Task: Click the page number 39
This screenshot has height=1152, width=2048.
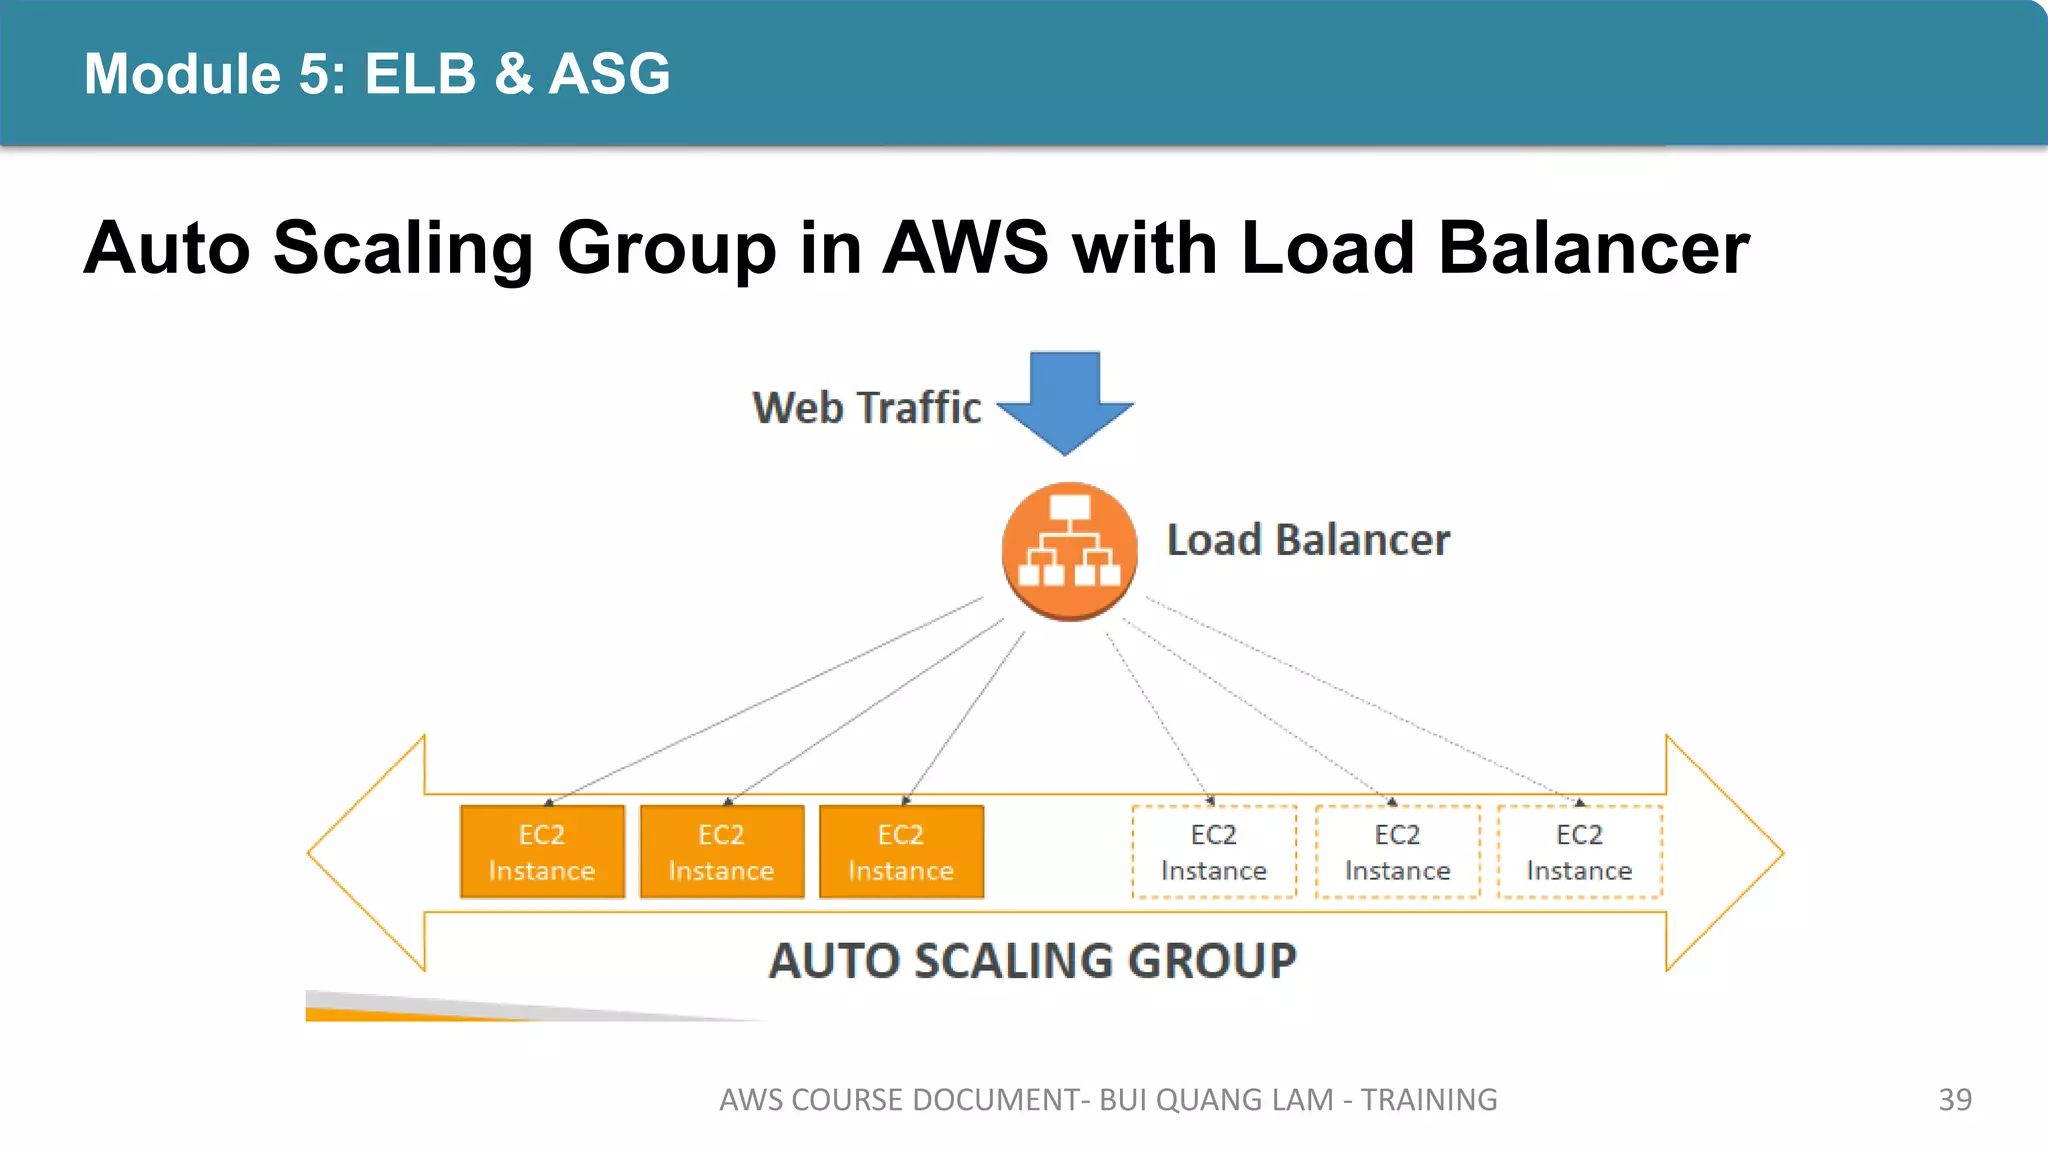Action: pos(1954,1099)
